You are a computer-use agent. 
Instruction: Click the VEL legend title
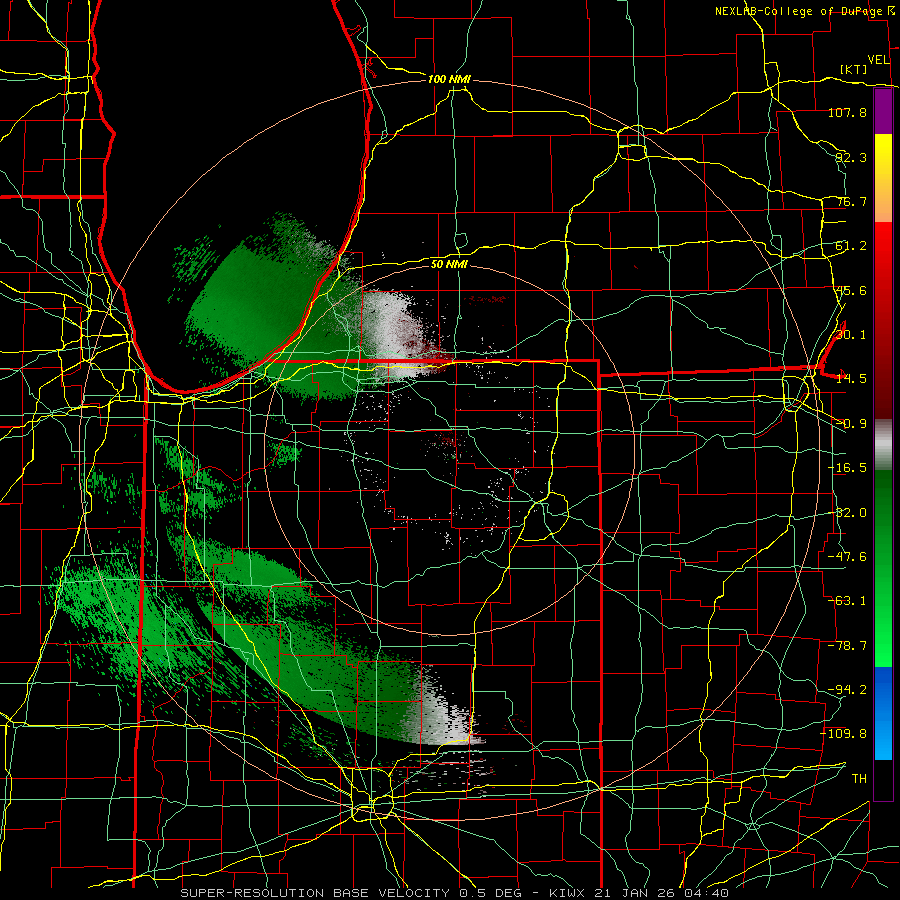pos(878,60)
